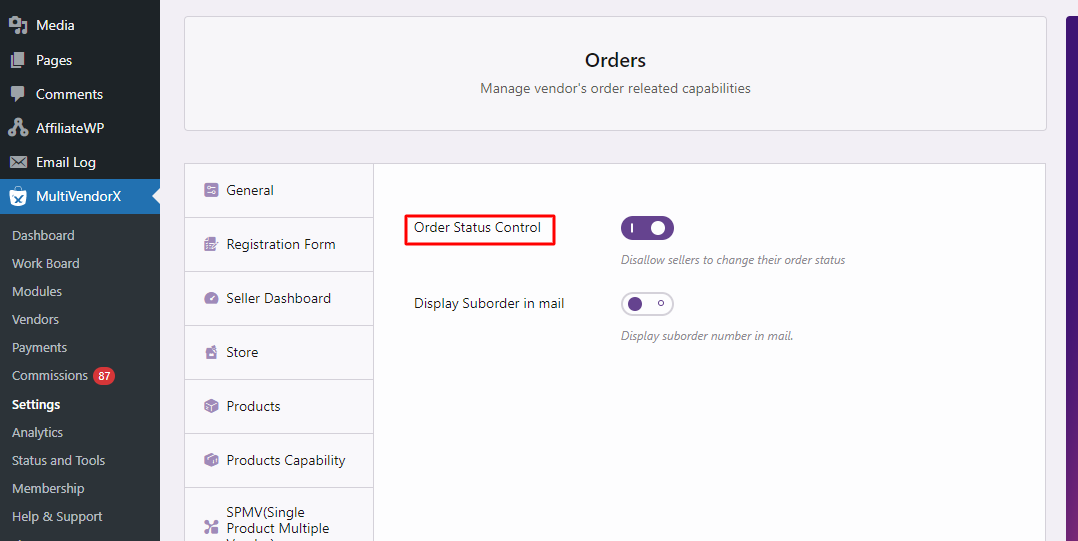Click the MultiVendorX bag icon
Screen dimensions: 1078x541
tap(18, 197)
